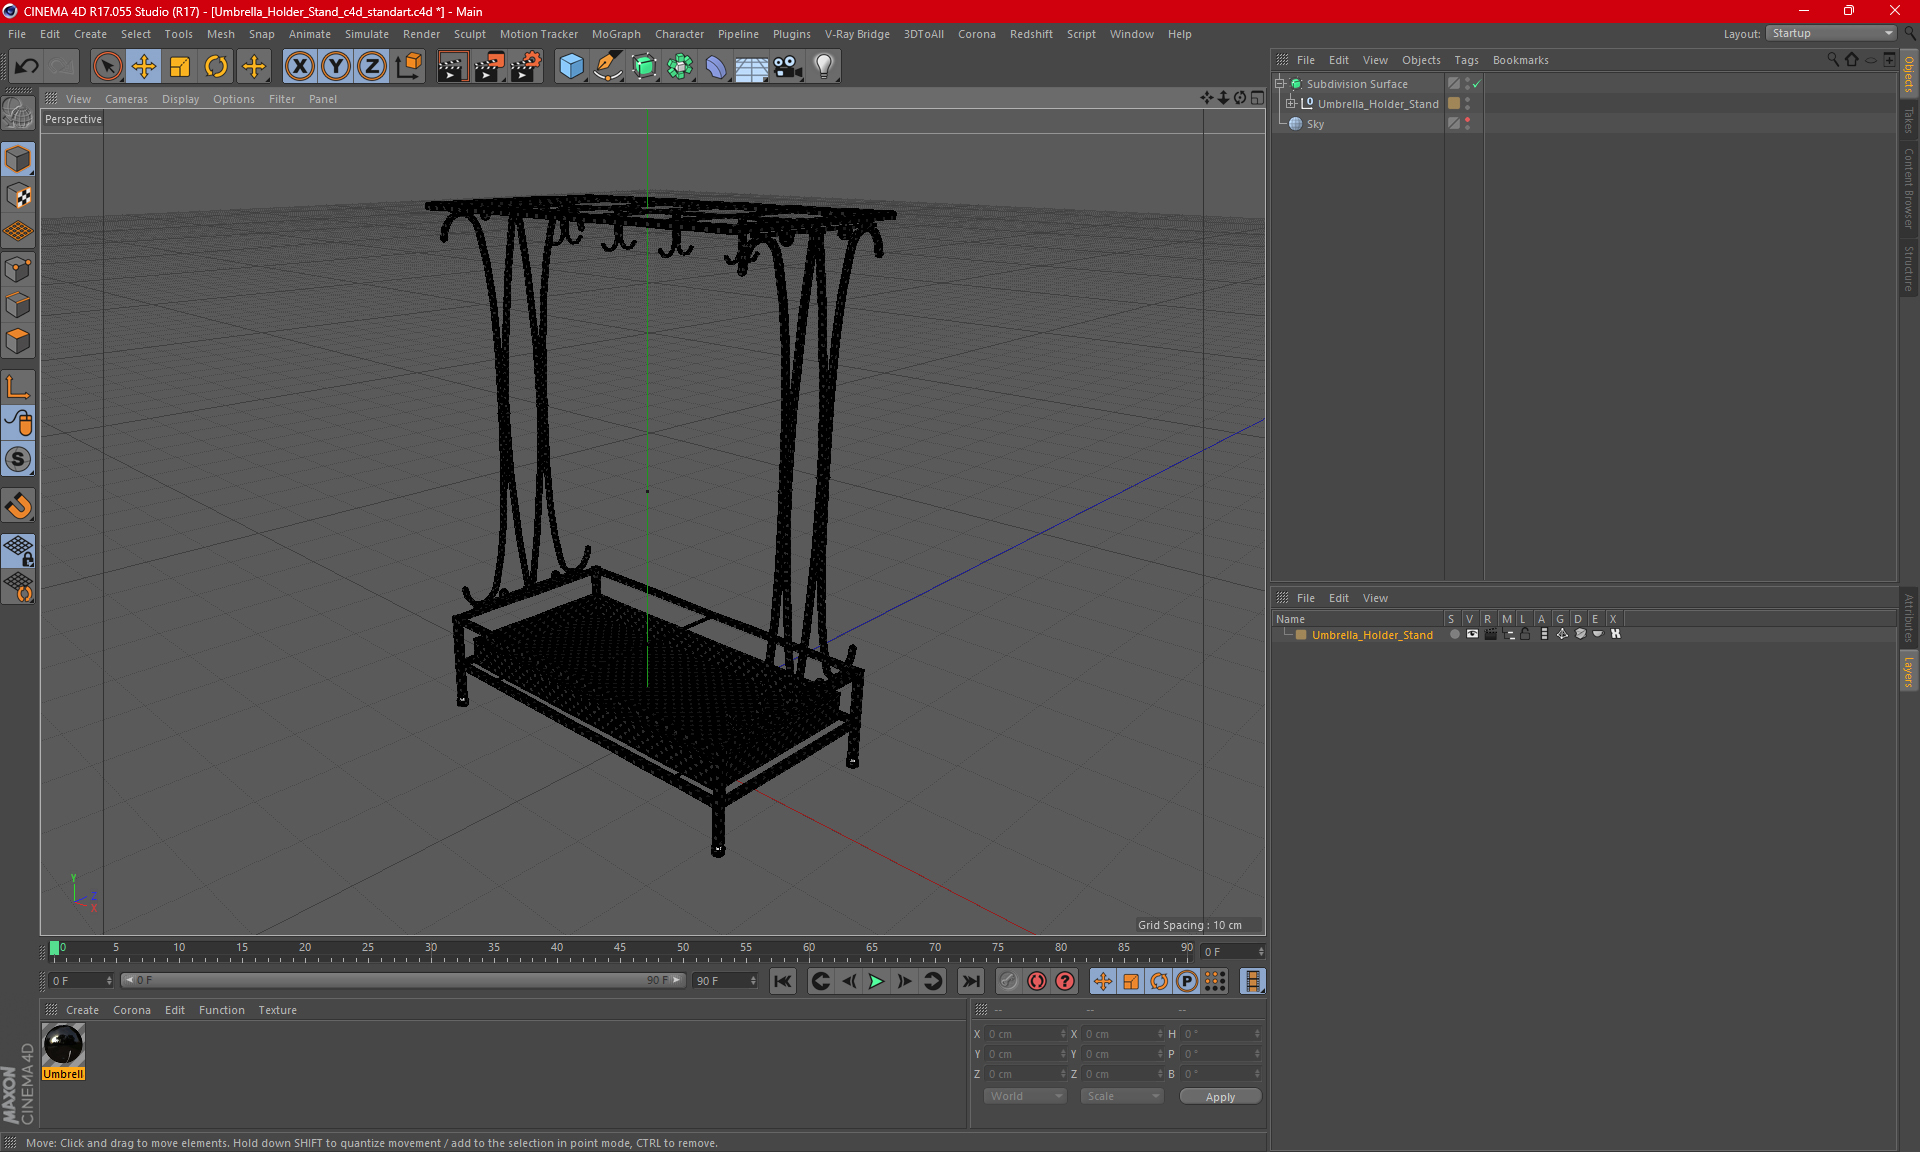Open the Simulate menu
This screenshot has height=1152, width=1920.
pyautogui.click(x=366, y=34)
